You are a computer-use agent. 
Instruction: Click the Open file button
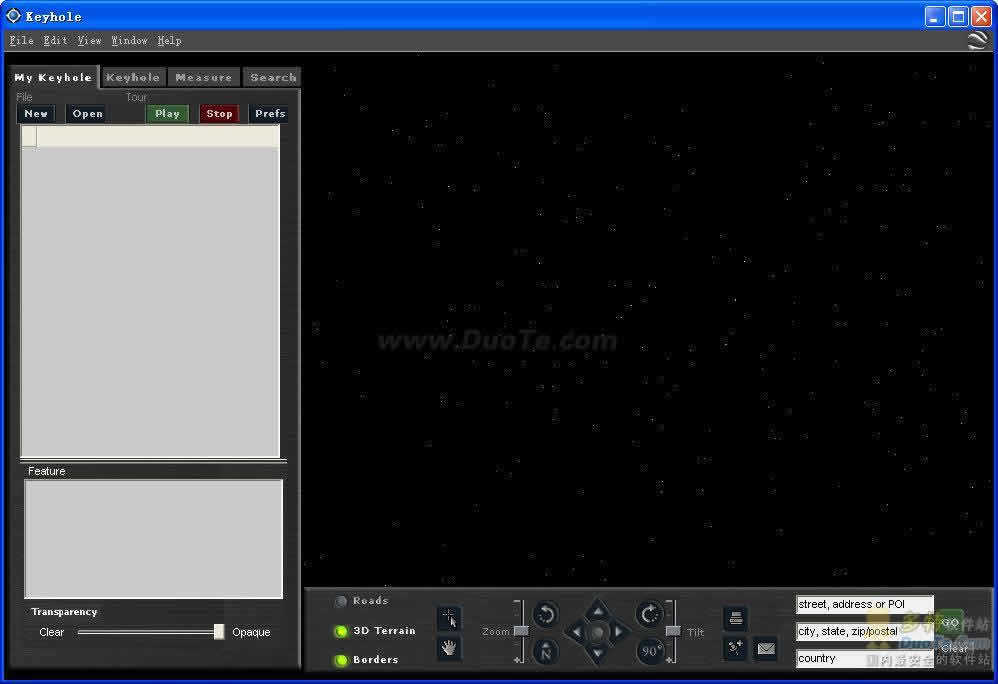tap(87, 114)
